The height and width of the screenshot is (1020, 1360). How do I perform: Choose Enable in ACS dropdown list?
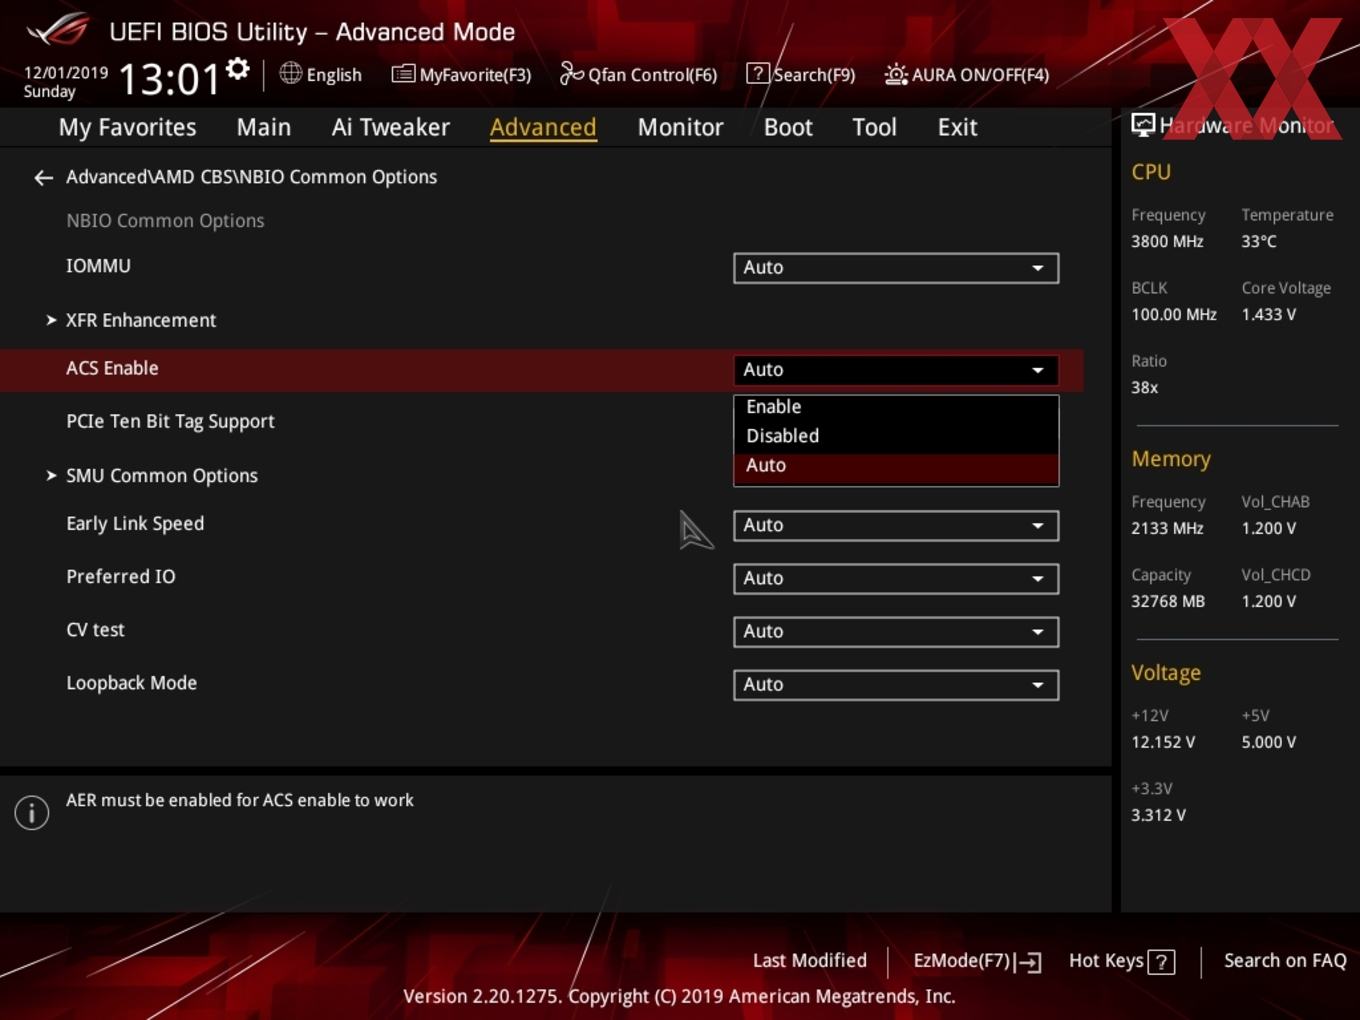tap(896, 407)
